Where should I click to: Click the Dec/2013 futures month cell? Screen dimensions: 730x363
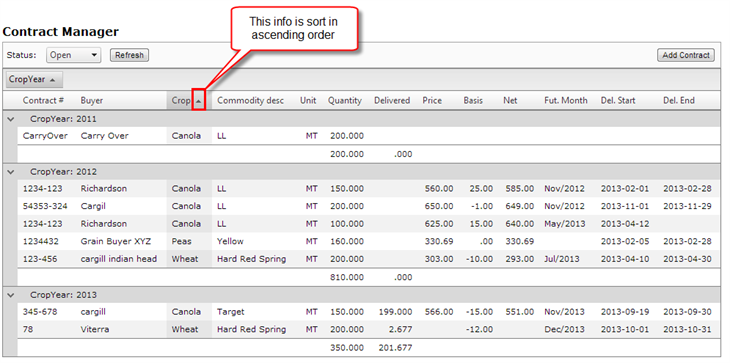pyautogui.click(x=564, y=329)
